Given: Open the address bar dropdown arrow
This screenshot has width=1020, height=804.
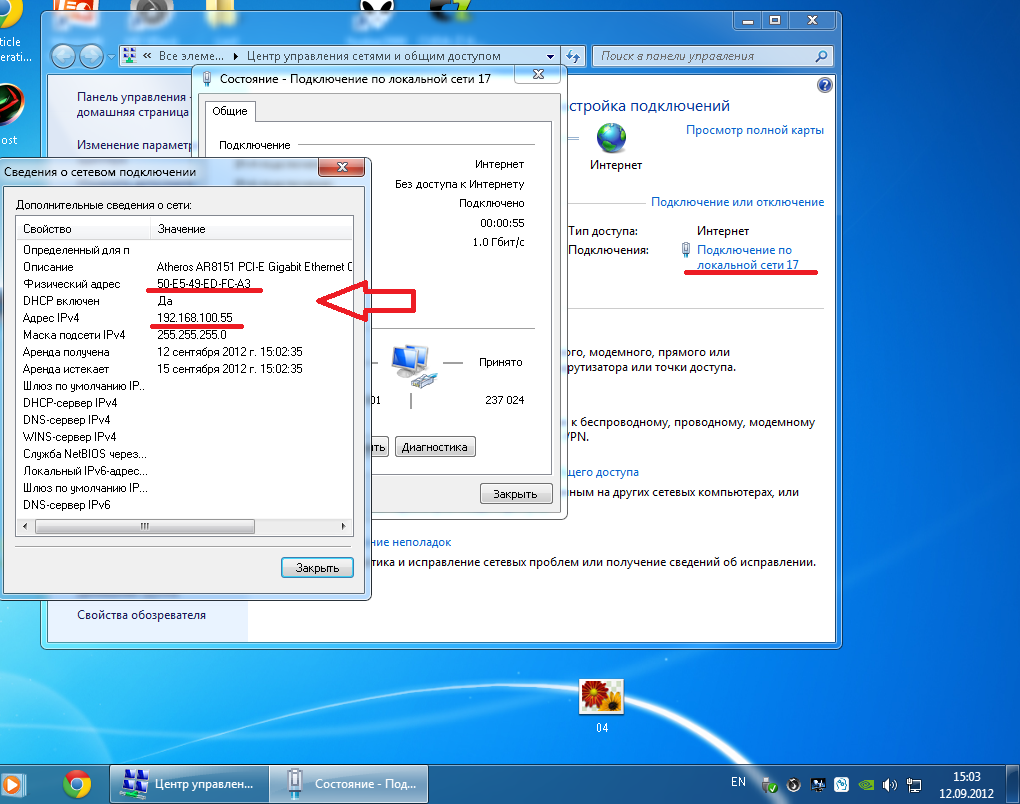Looking at the screenshot, I should pyautogui.click(x=550, y=57).
